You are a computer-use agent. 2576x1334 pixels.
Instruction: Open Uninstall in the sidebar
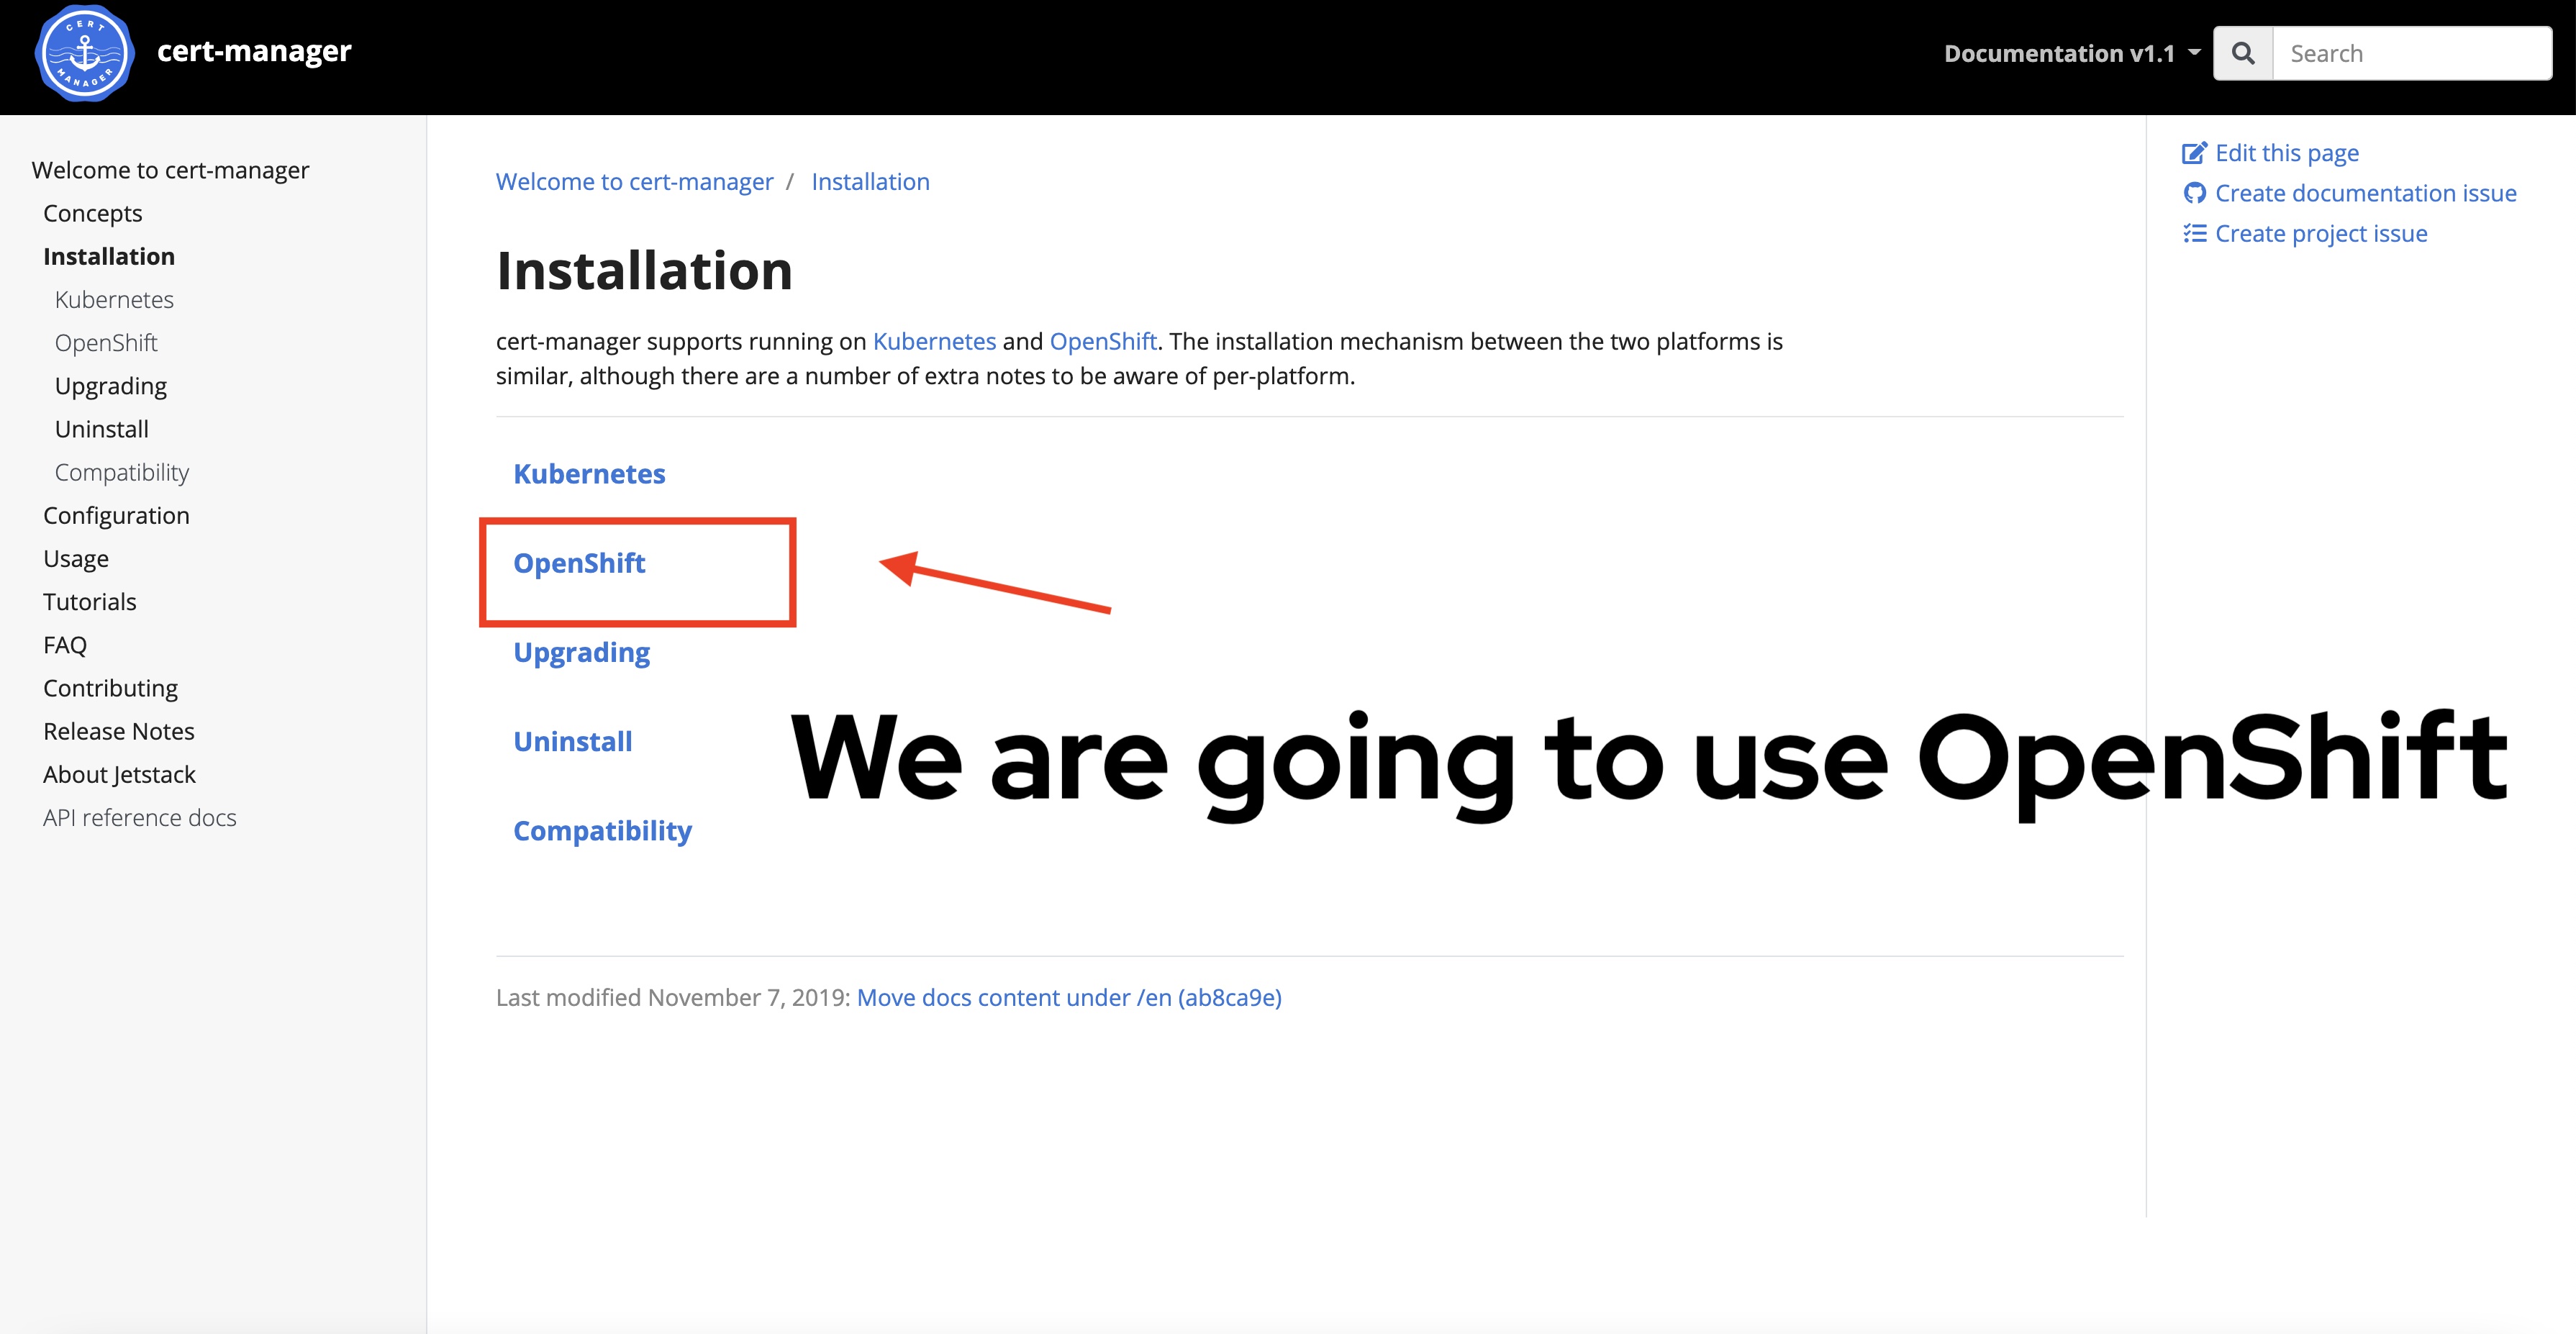pos(102,429)
